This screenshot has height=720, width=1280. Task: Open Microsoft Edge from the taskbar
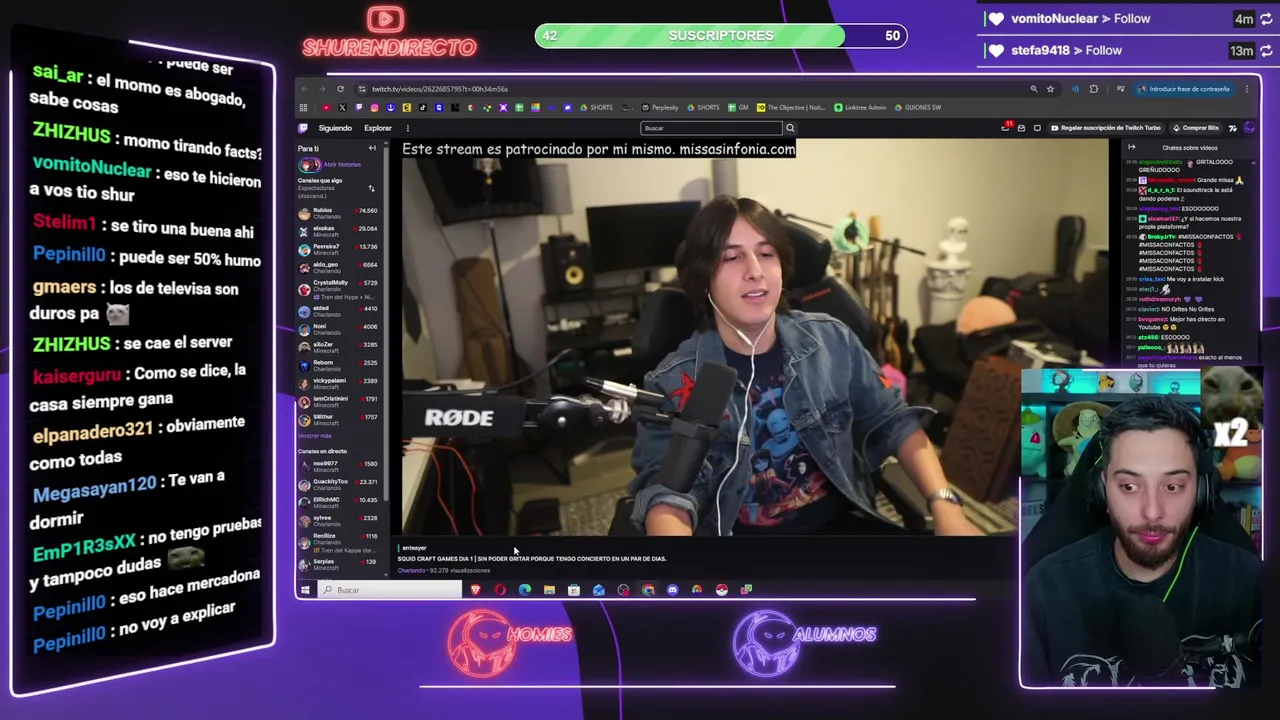[x=525, y=590]
